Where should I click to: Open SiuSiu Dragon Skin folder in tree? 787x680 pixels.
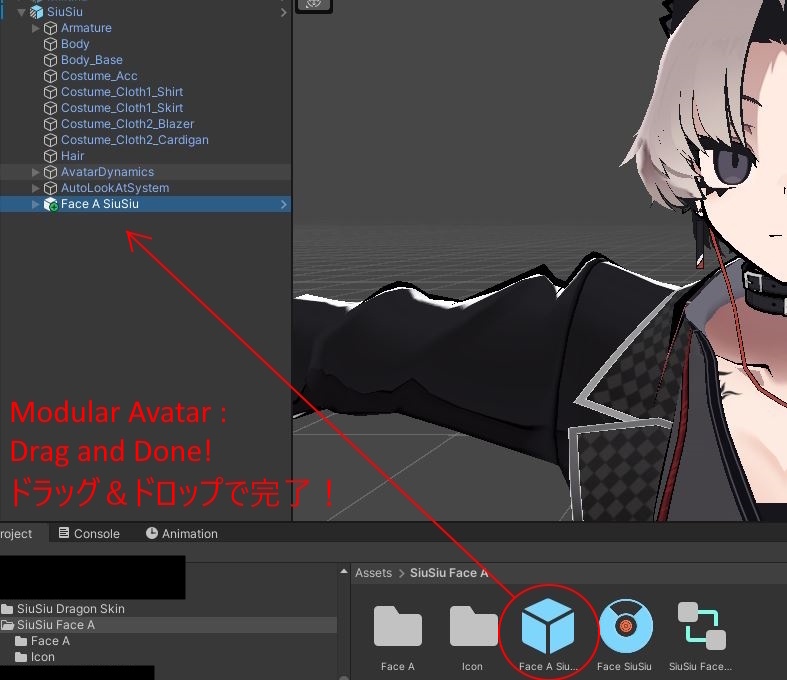pos(70,609)
